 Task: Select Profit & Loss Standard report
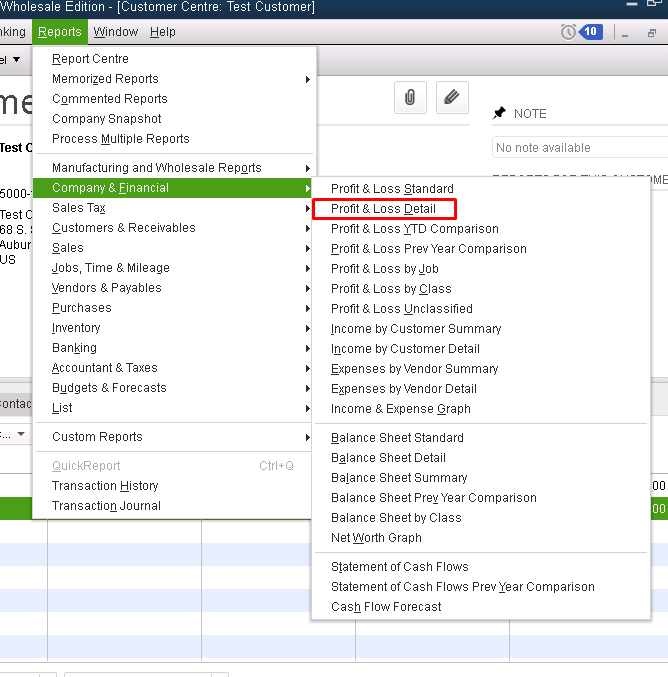tap(392, 189)
